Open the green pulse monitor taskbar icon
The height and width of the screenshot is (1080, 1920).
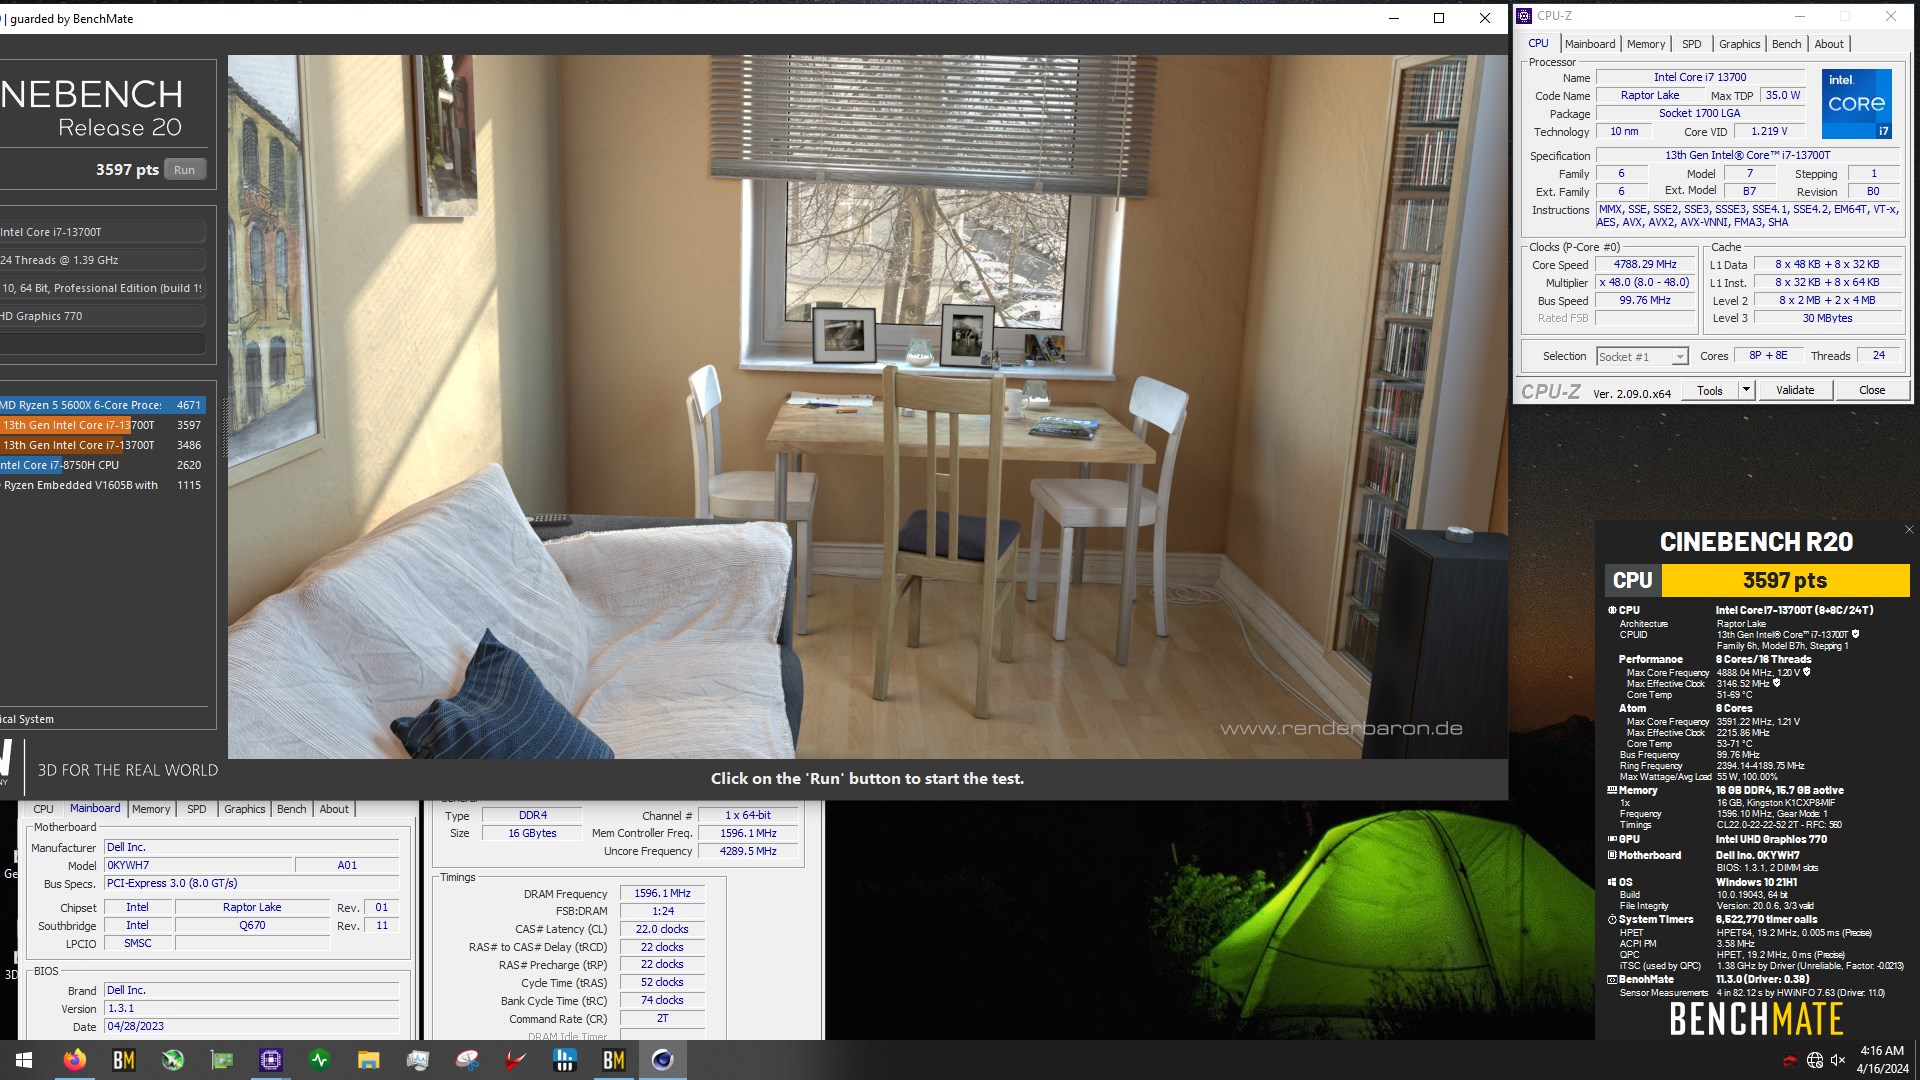[320, 1060]
